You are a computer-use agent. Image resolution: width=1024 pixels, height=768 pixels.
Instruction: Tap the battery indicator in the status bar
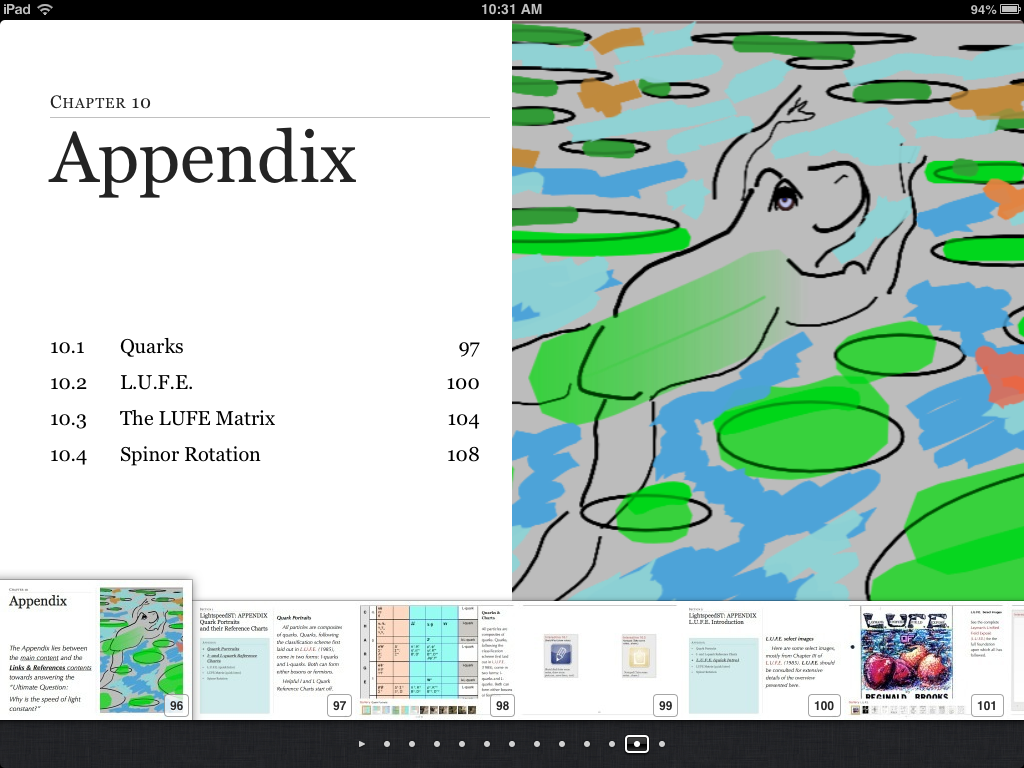click(x=1009, y=10)
